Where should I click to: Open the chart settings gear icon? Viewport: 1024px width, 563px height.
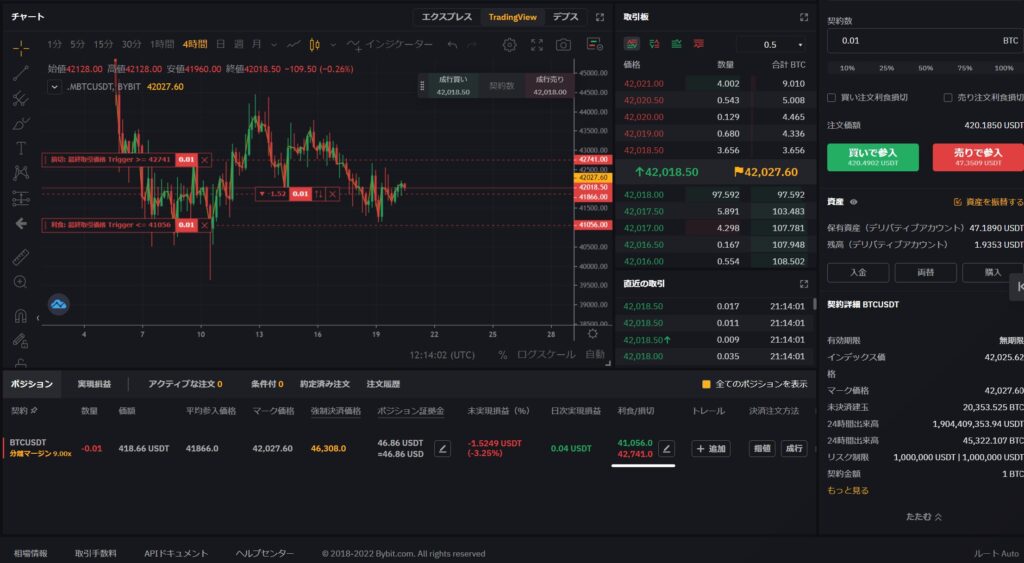[509, 44]
